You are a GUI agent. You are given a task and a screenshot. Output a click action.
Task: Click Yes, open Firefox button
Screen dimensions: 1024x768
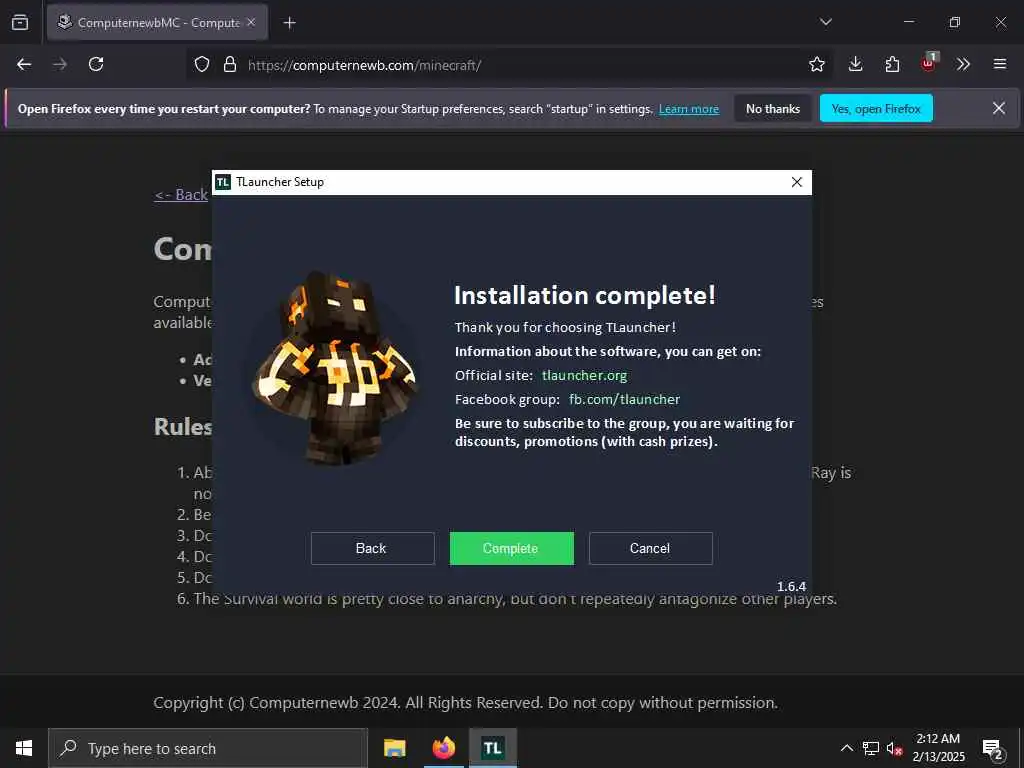point(876,108)
